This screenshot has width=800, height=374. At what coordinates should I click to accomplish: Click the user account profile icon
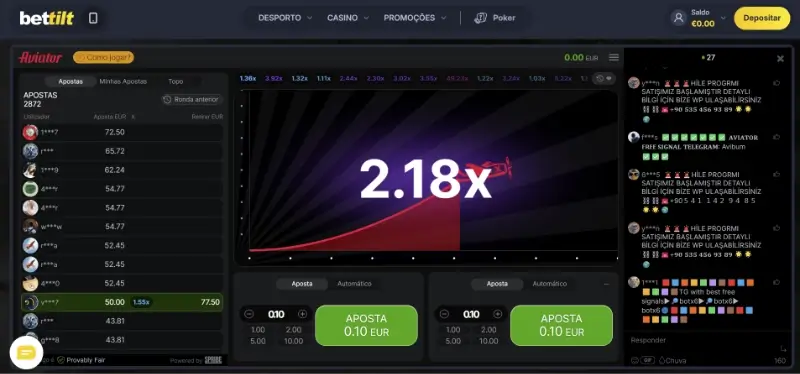click(679, 18)
